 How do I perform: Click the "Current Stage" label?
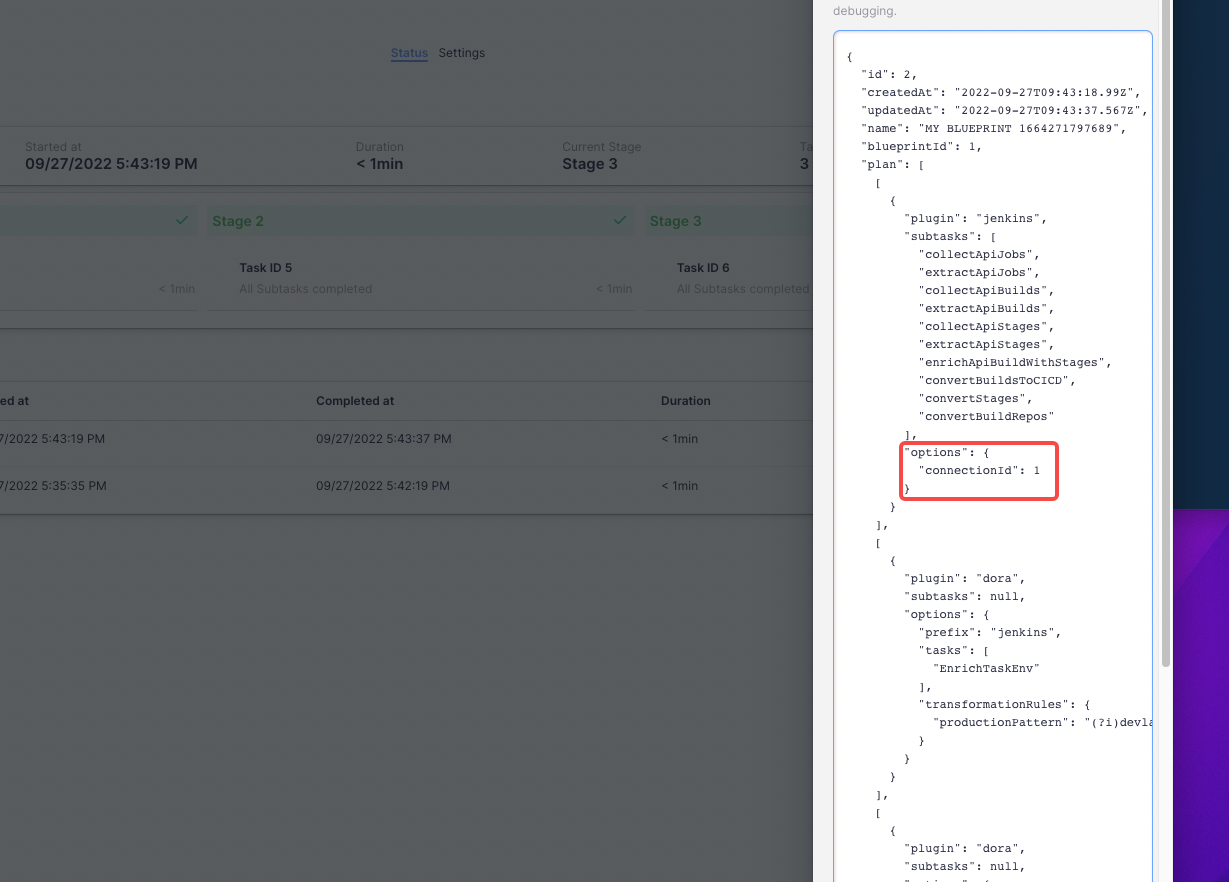[602, 147]
